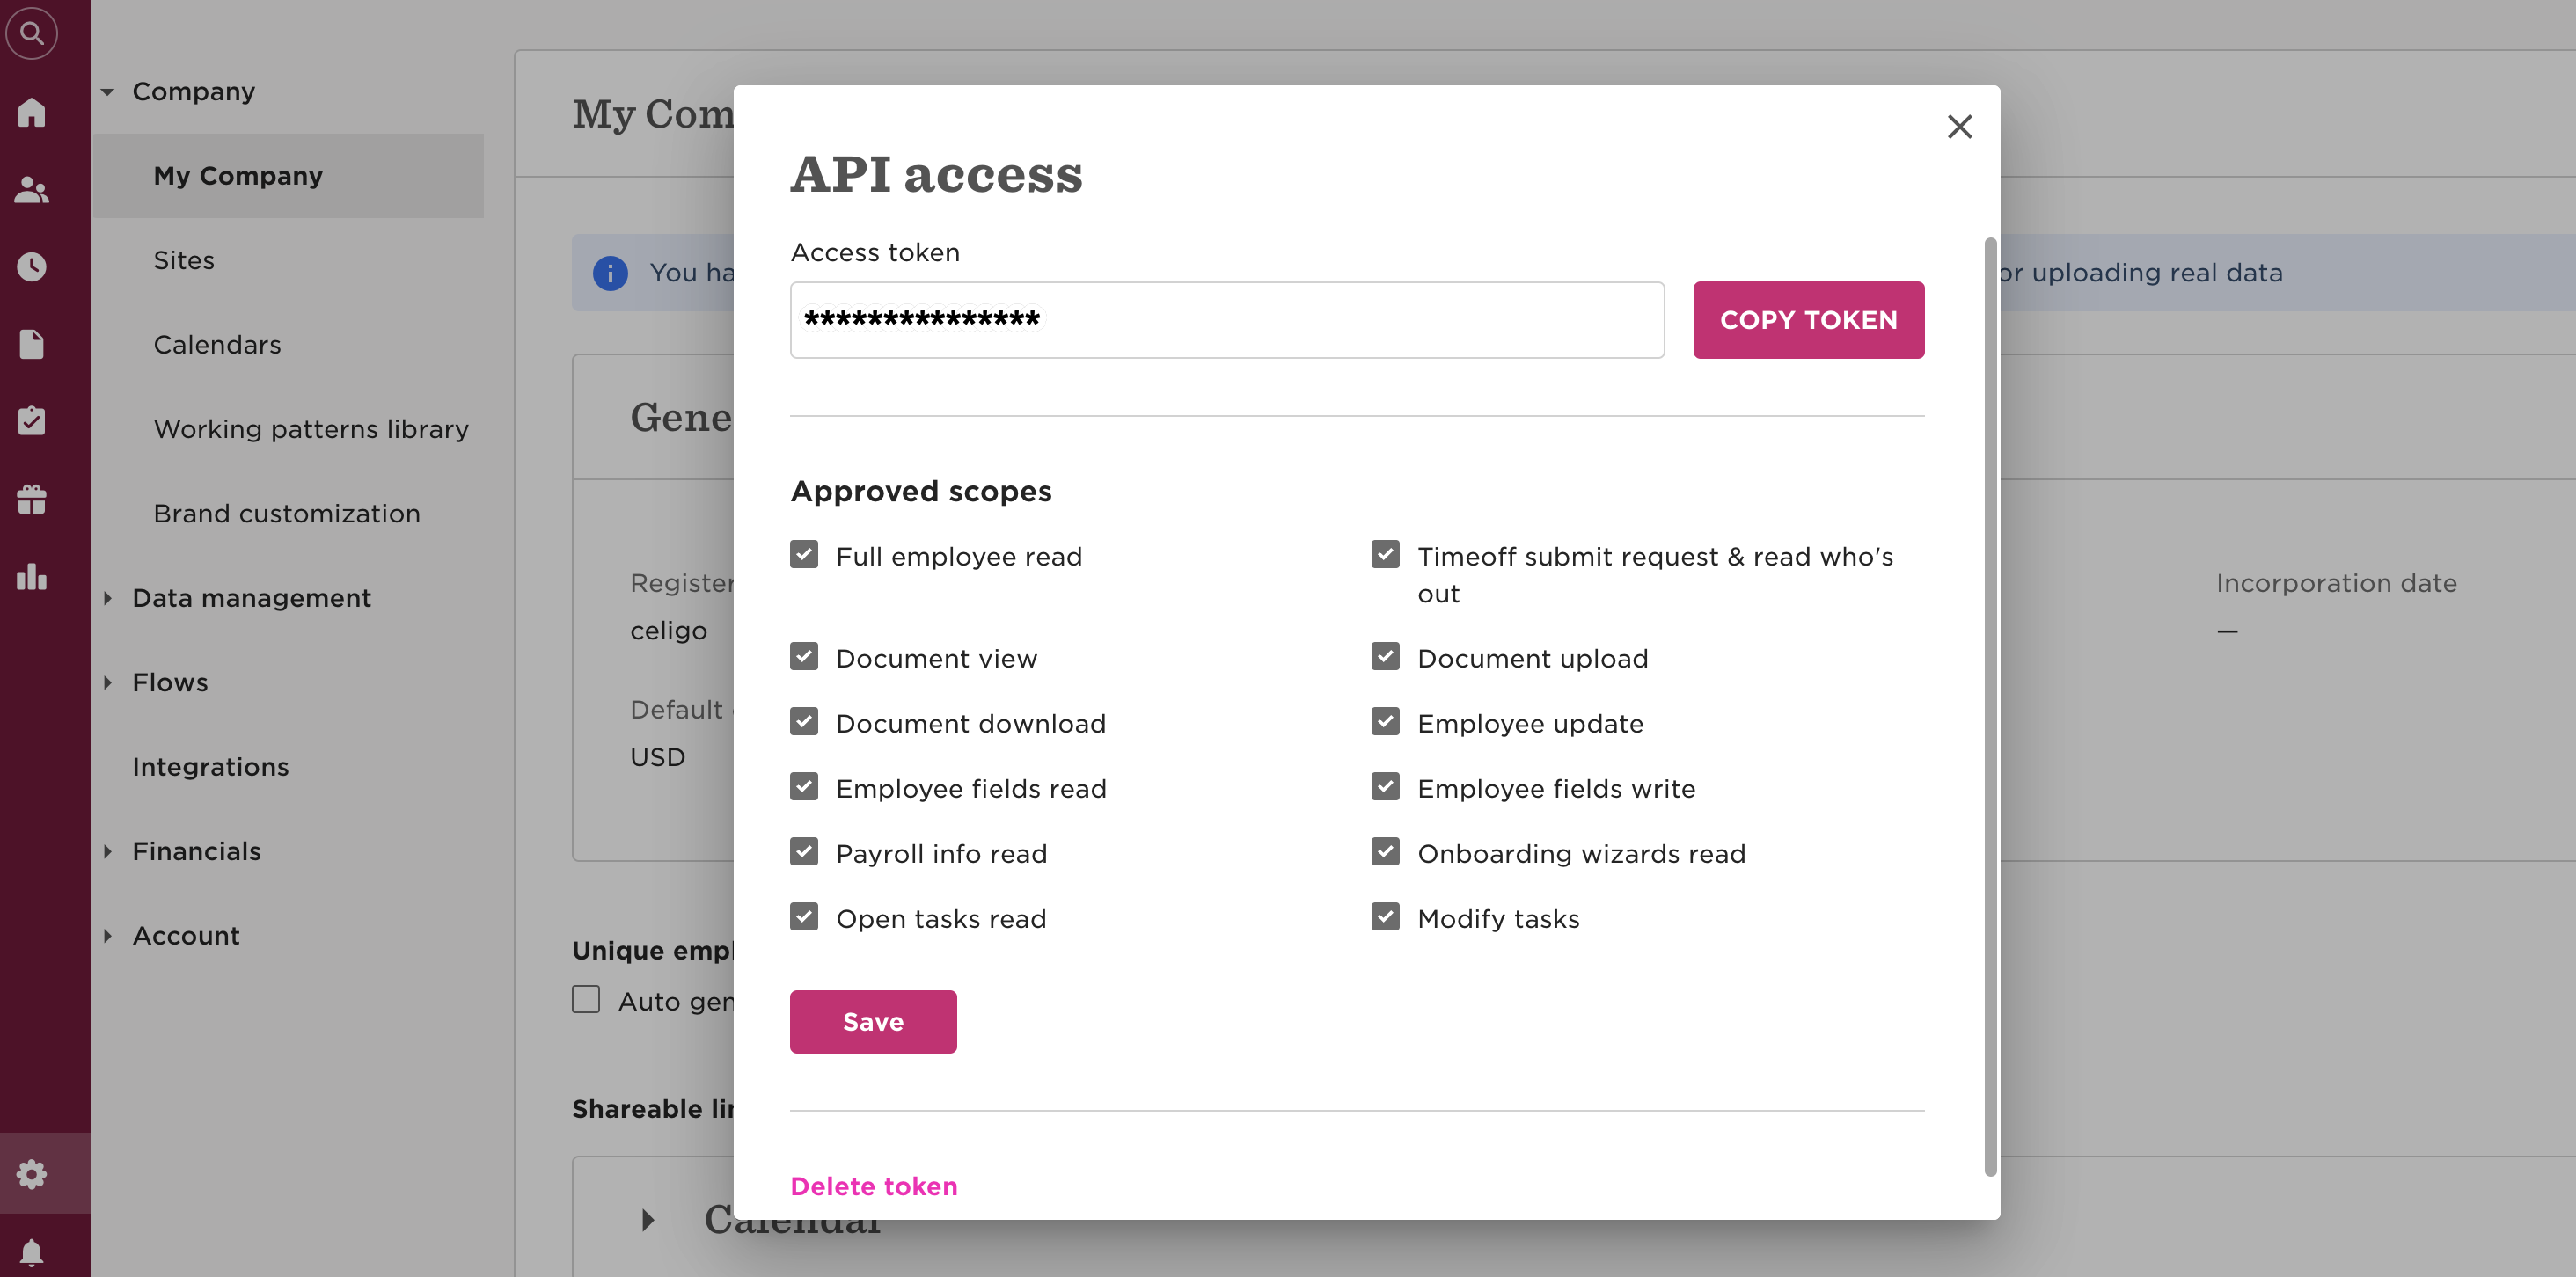Open the Time clock icon
The width and height of the screenshot is (2576, 1277).
click(32, 267)
